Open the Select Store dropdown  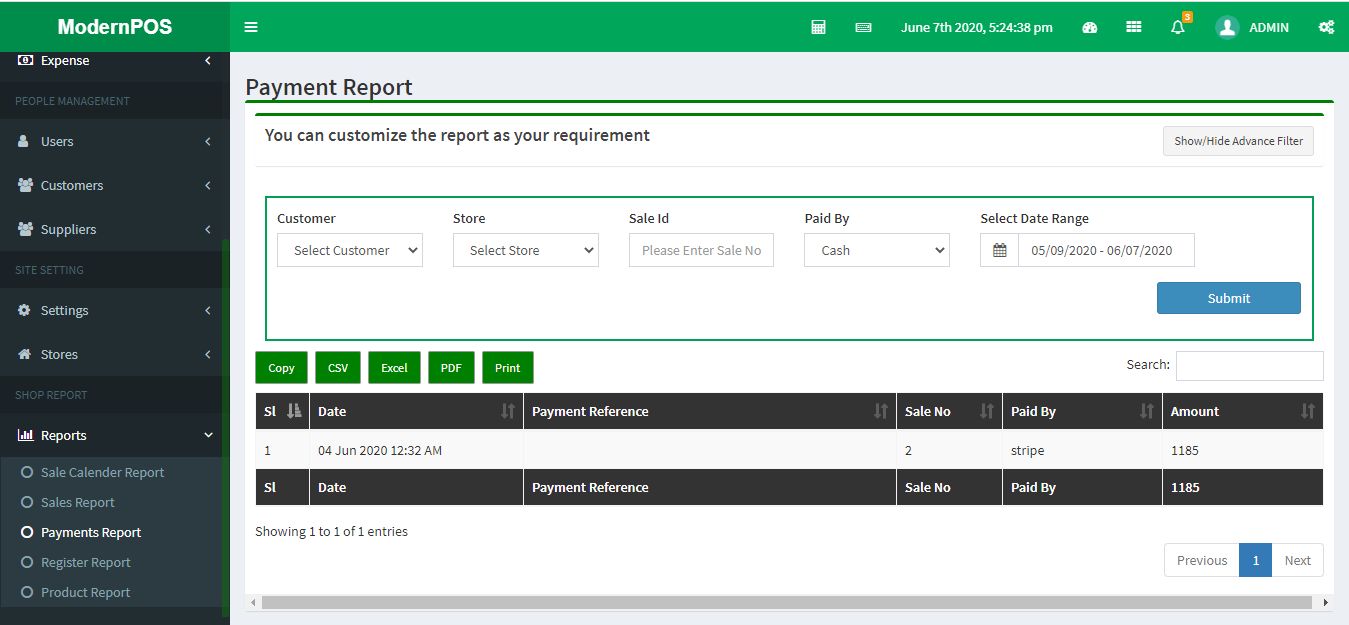pyautogui.click(x=525, y=250)
